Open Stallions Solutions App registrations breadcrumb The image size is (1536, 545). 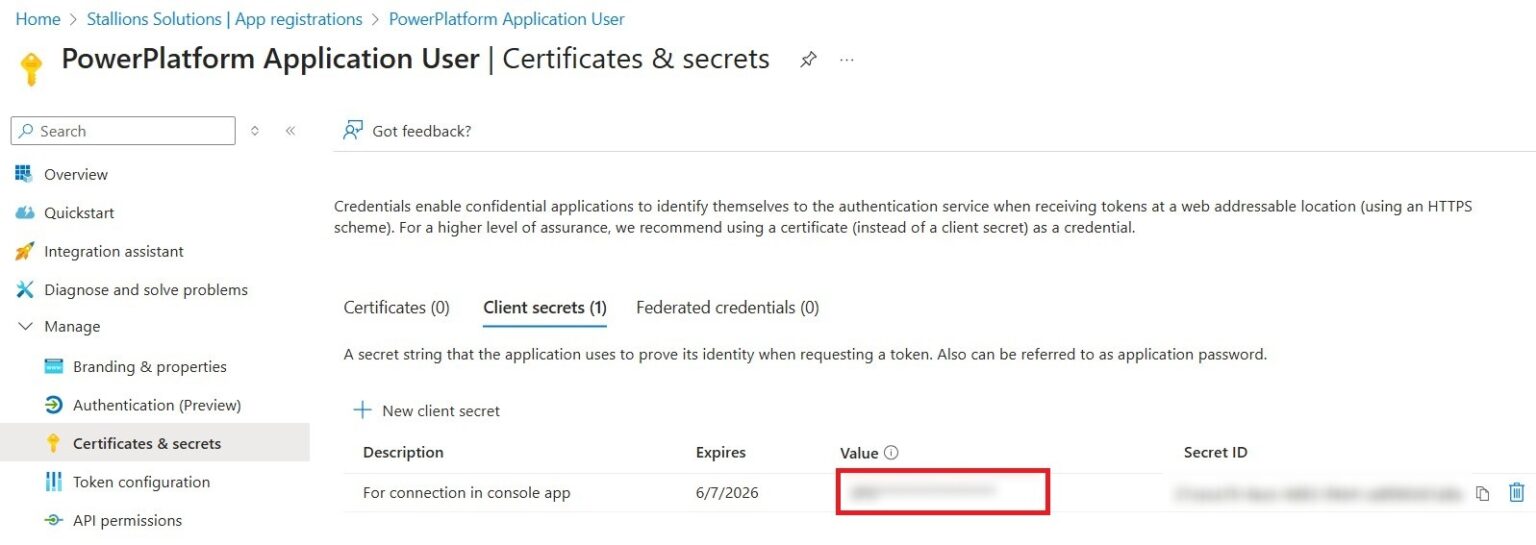click(x=224, y=19)
